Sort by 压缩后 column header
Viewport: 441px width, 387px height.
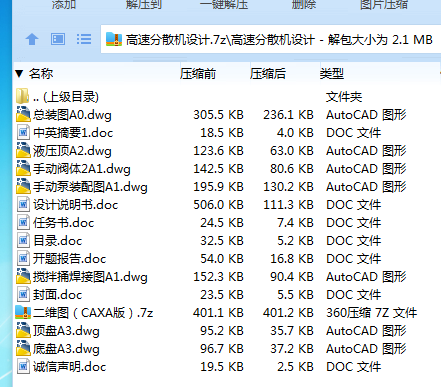(x=268, y=74)
